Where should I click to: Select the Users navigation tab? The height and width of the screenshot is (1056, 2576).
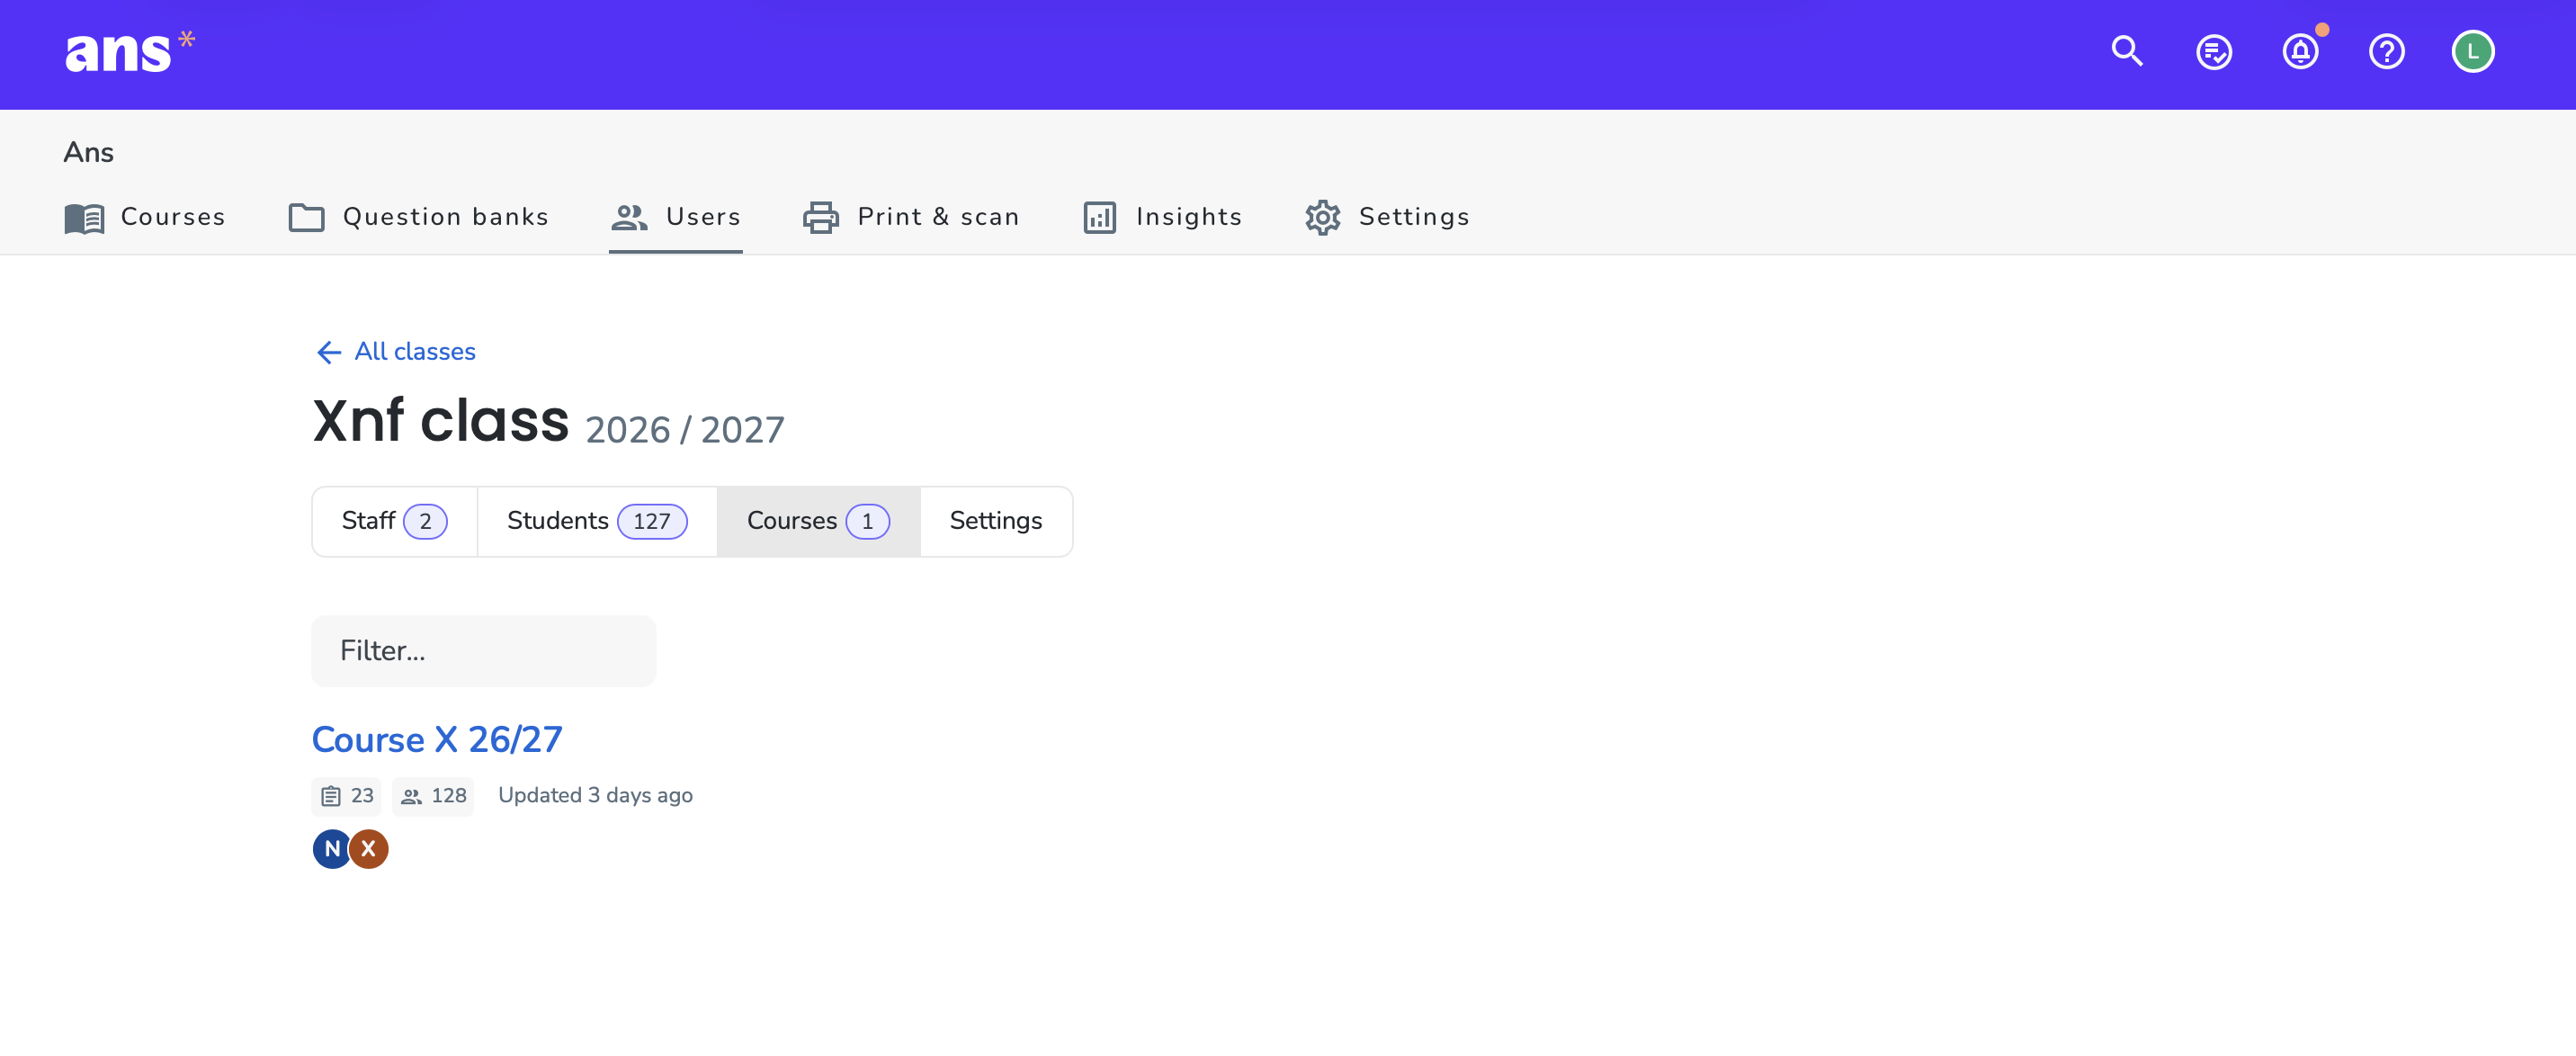click(x=676, y=217)
